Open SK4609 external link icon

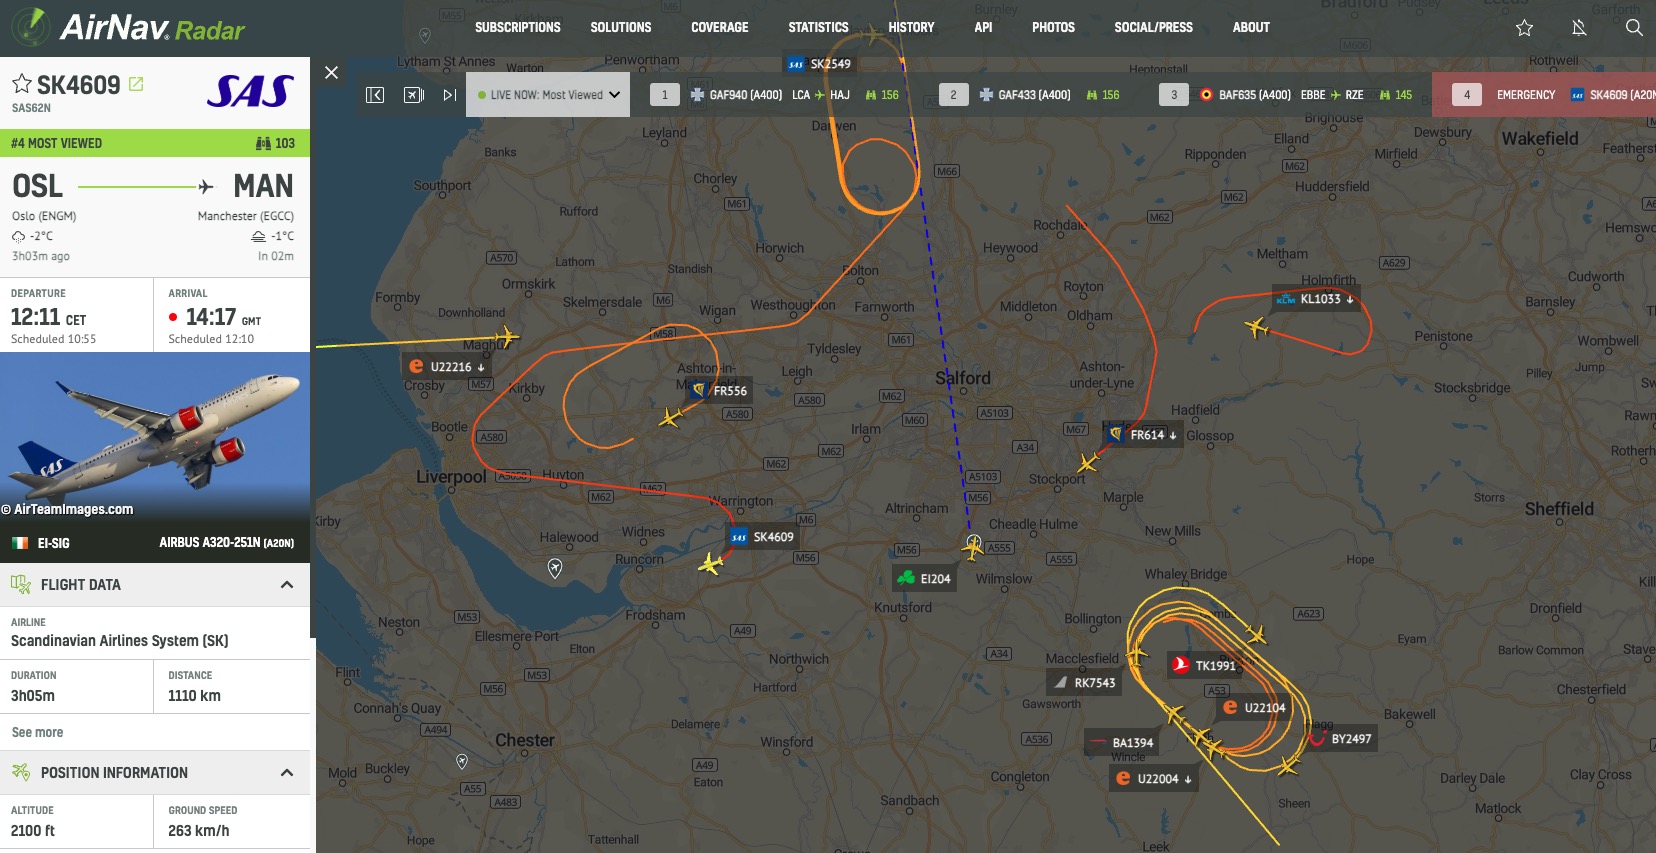click(136, 84)
